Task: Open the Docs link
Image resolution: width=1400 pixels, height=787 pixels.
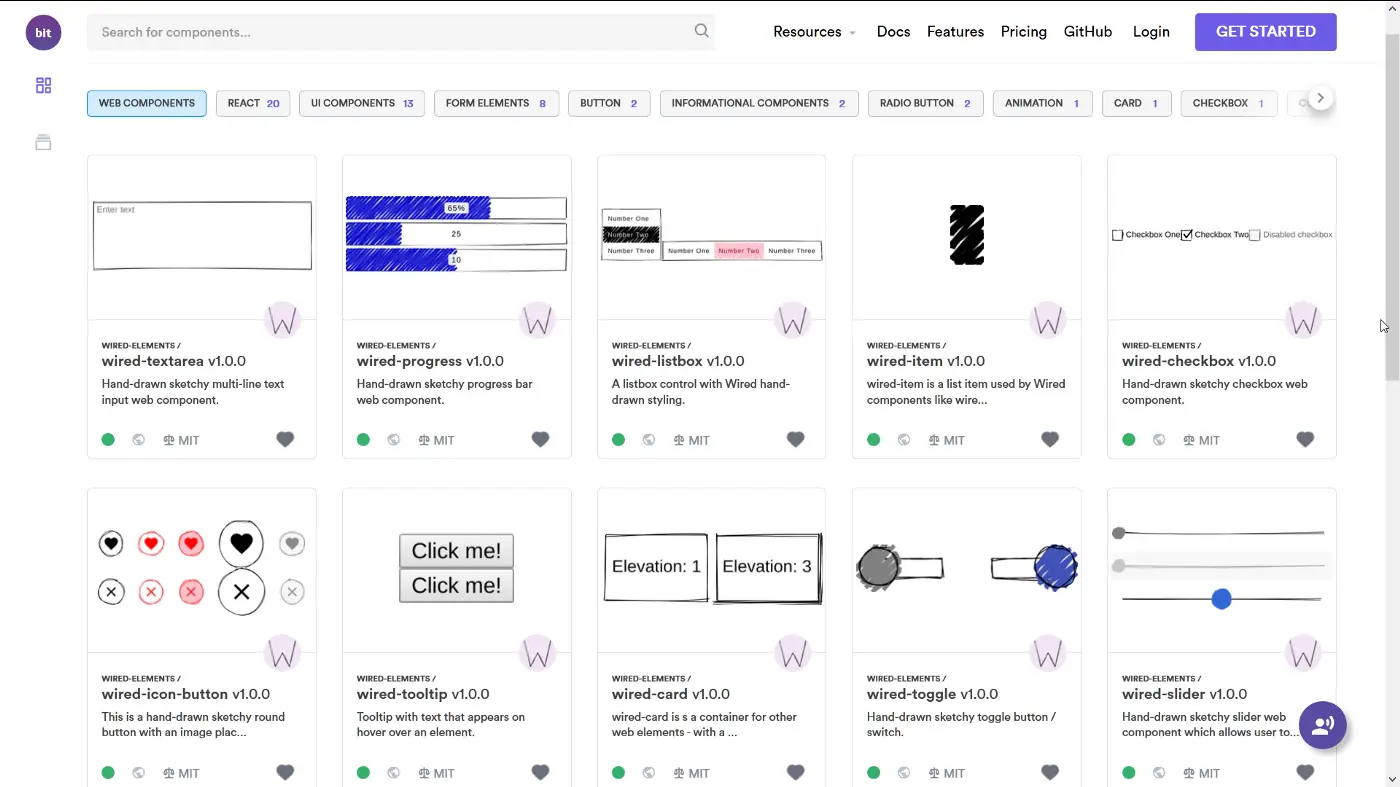Action: (x=893, y=32)
